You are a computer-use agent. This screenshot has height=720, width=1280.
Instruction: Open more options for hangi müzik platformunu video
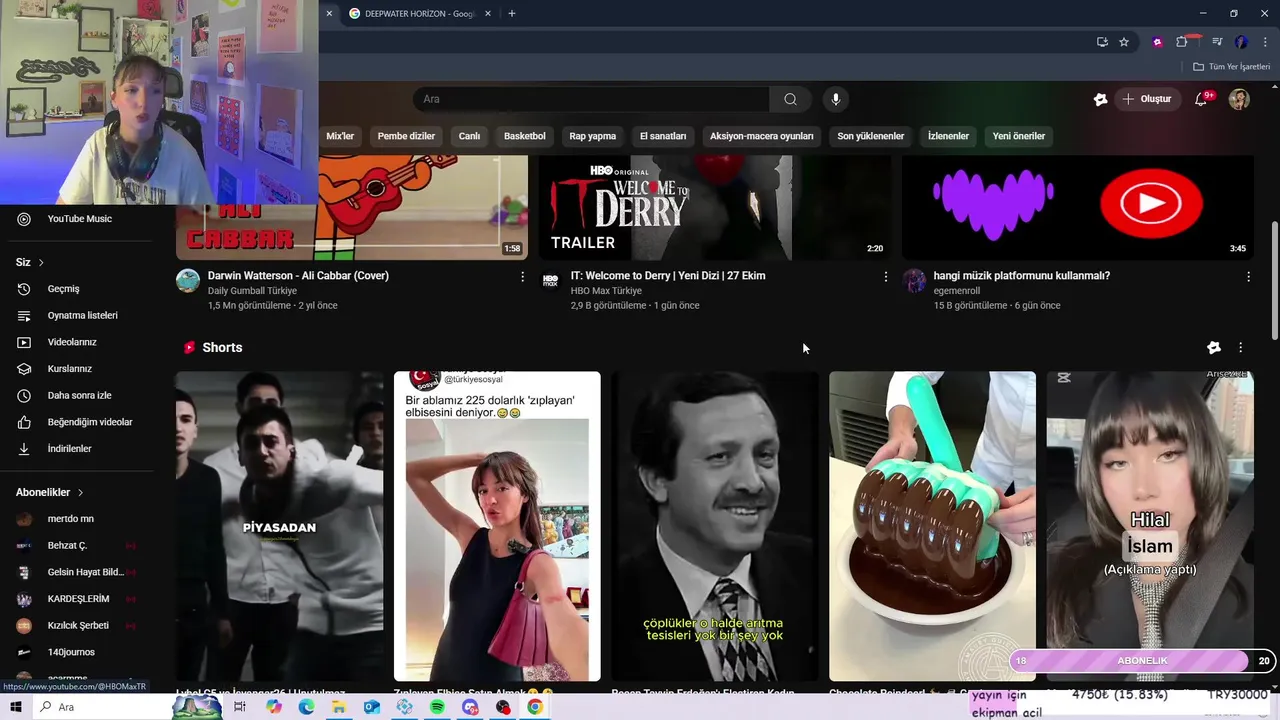coord(1248,277)
